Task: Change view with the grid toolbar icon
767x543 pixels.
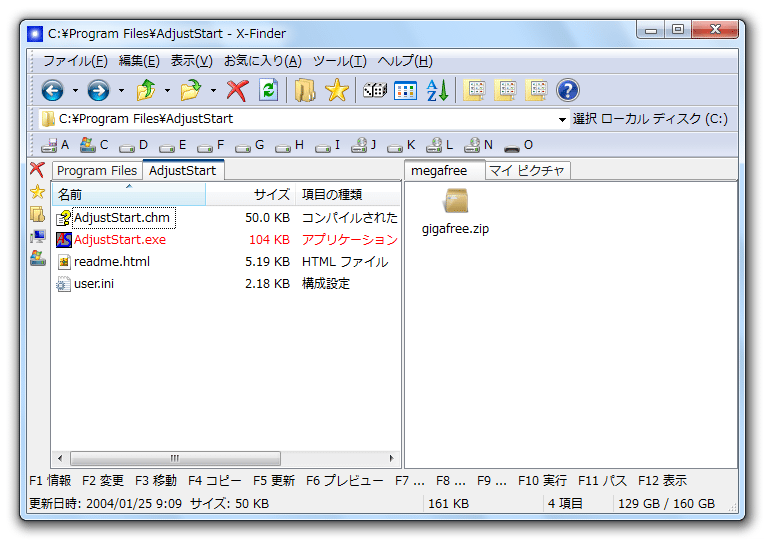Action: click(406, 90)
